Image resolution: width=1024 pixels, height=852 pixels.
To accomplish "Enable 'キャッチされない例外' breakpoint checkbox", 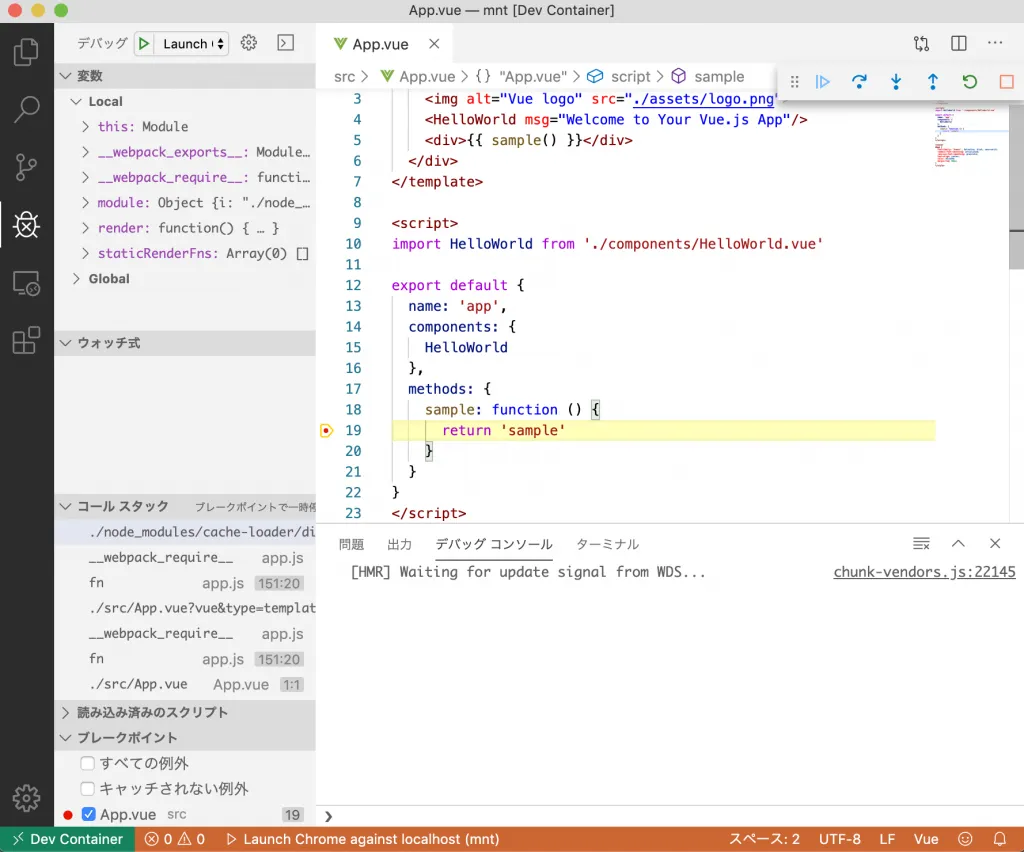I will pos(88,789).
